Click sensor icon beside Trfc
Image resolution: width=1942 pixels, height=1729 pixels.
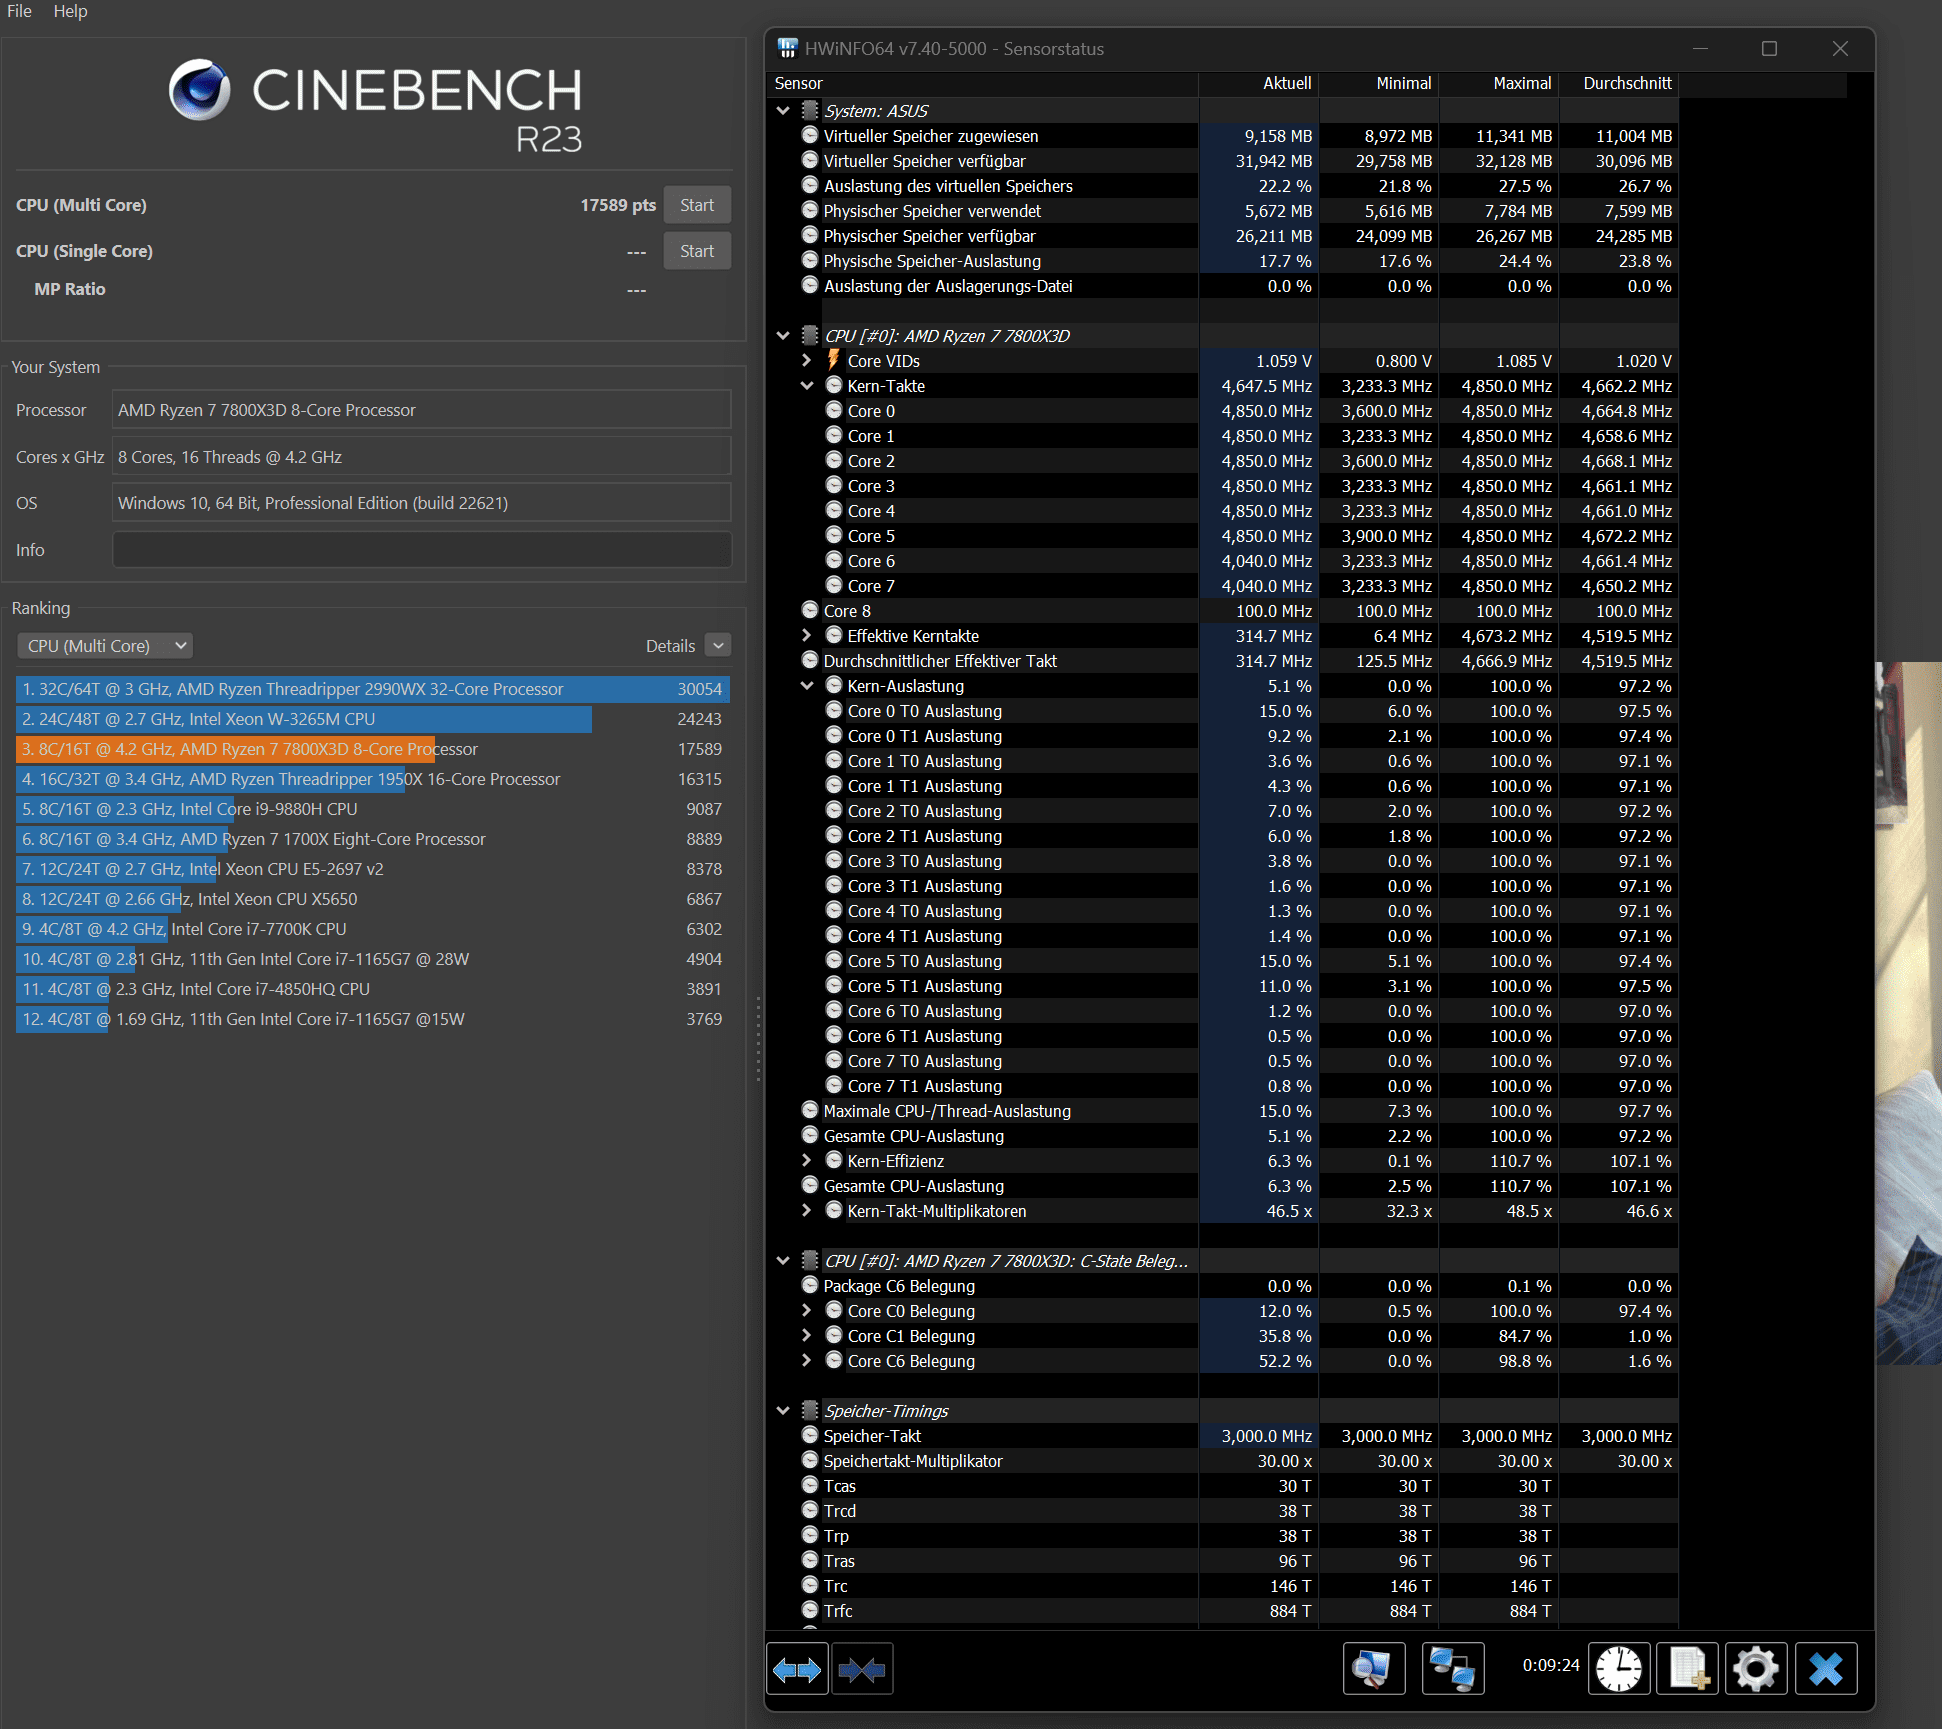click(x=810, y=1610)
